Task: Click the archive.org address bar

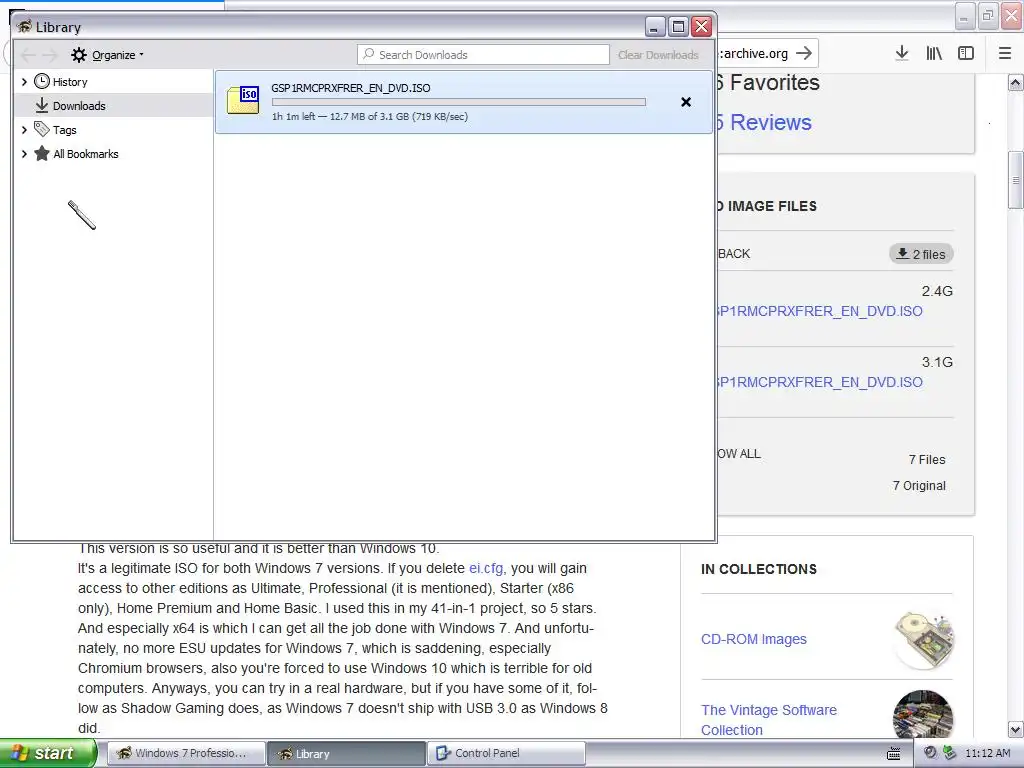Action: pyautogui.click(x=754, y=53)
